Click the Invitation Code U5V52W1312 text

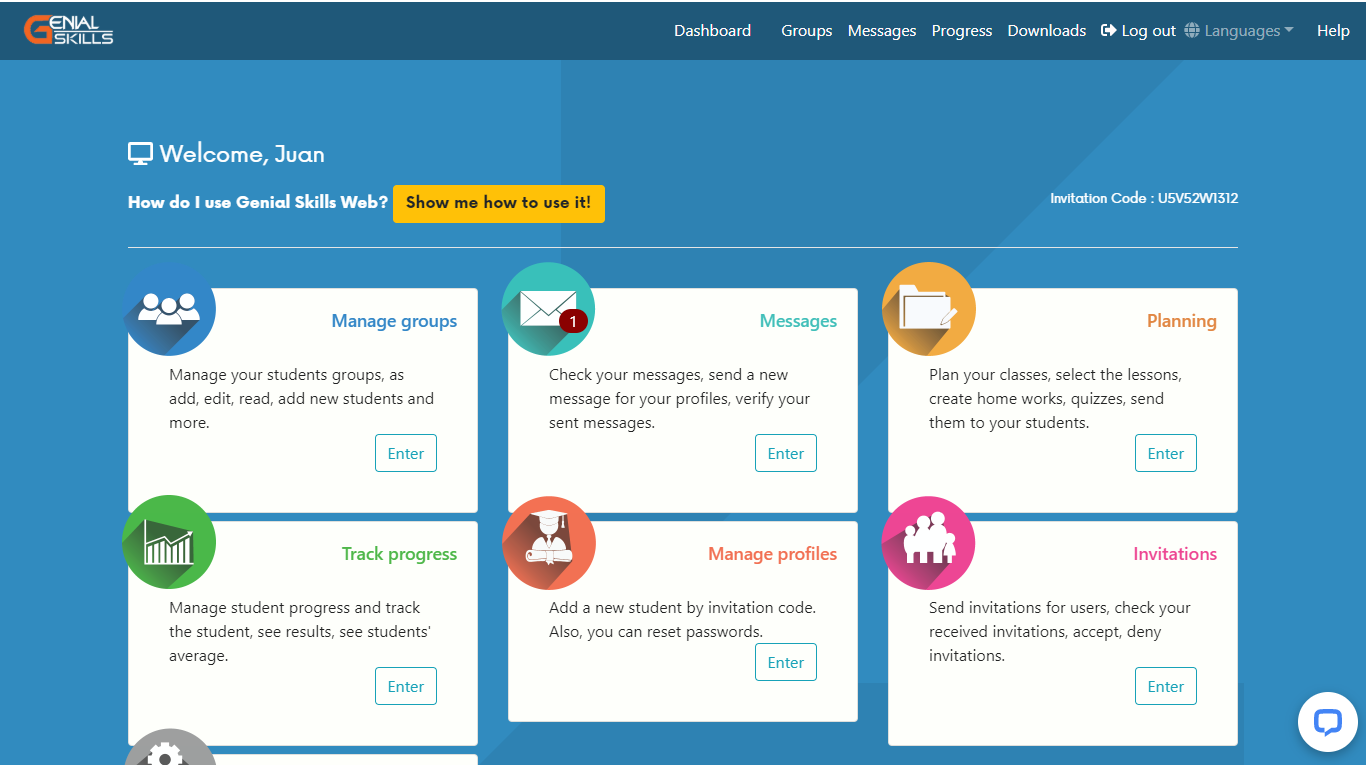[x=1144, y=198]
